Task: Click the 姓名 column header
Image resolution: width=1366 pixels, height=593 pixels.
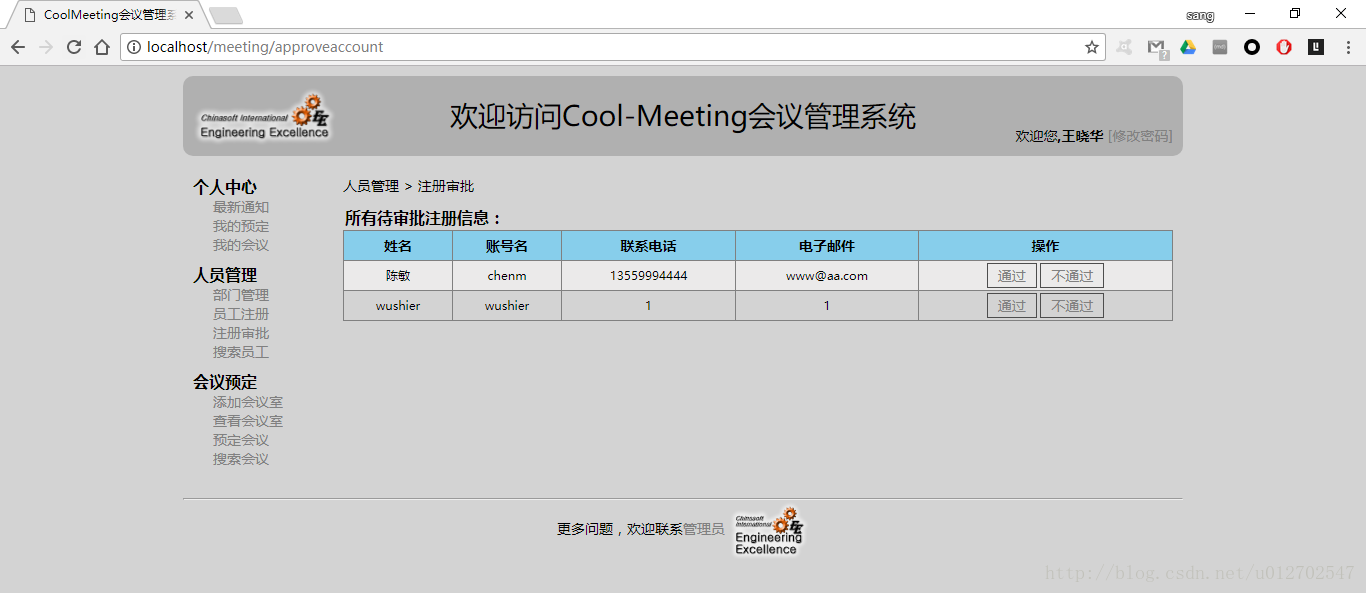Action: point(398,246)
